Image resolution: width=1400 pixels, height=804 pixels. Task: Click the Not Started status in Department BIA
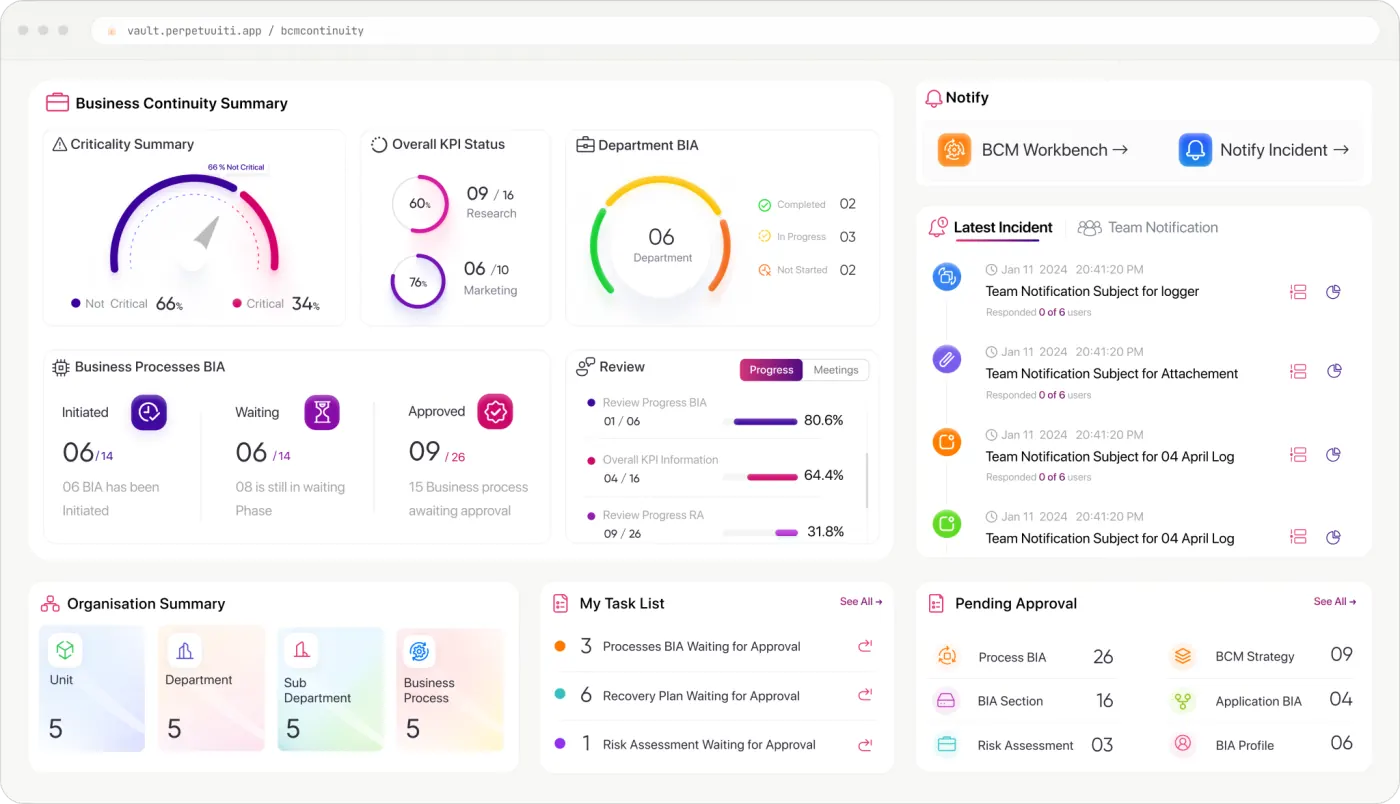802,270
